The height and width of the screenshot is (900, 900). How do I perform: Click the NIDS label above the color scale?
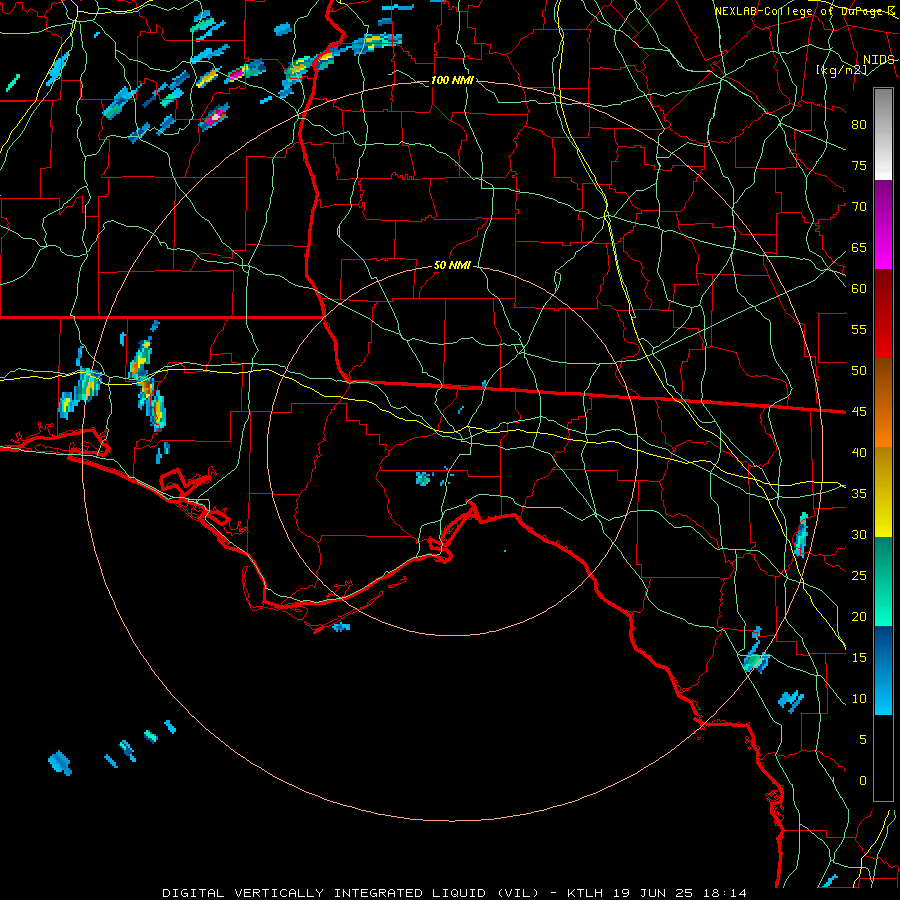[x=878, y=60]
